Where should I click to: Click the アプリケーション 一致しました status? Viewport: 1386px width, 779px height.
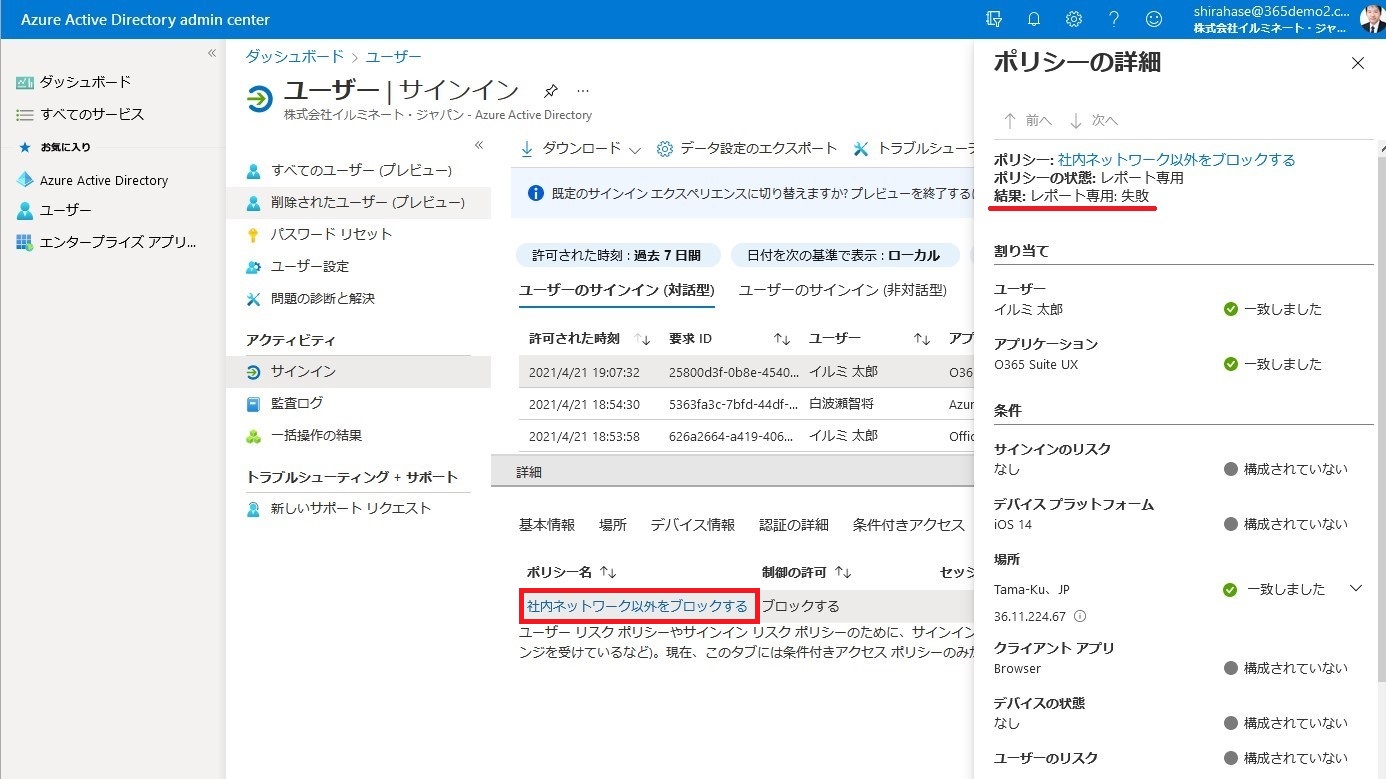point(1272,364)
